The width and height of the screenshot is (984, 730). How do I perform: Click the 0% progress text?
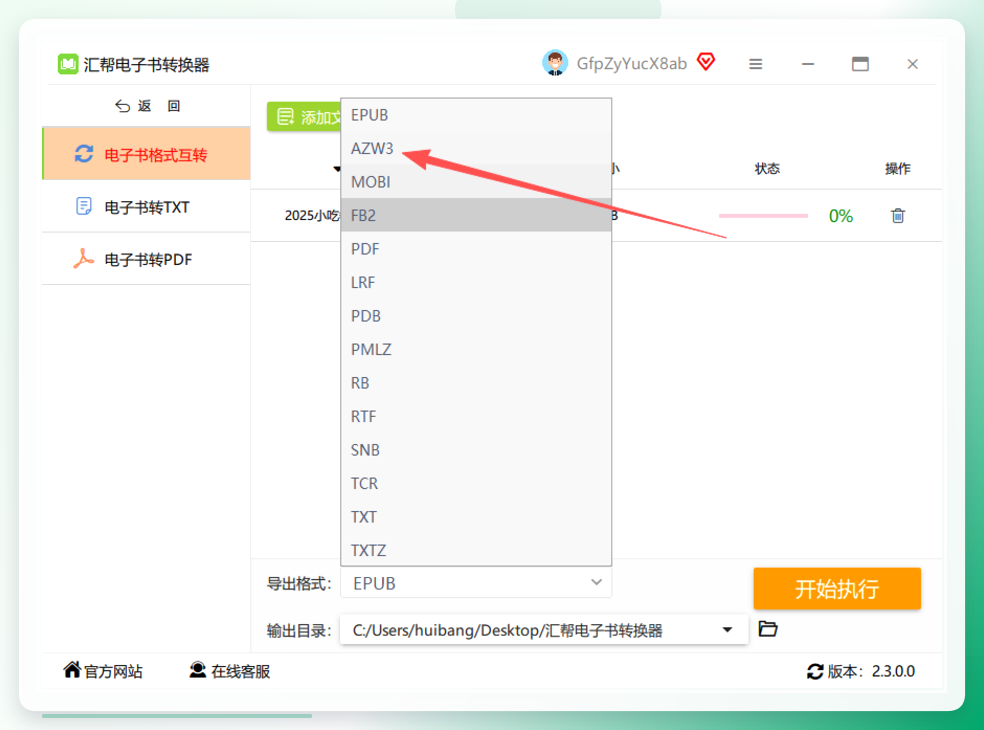click(840, 216)
